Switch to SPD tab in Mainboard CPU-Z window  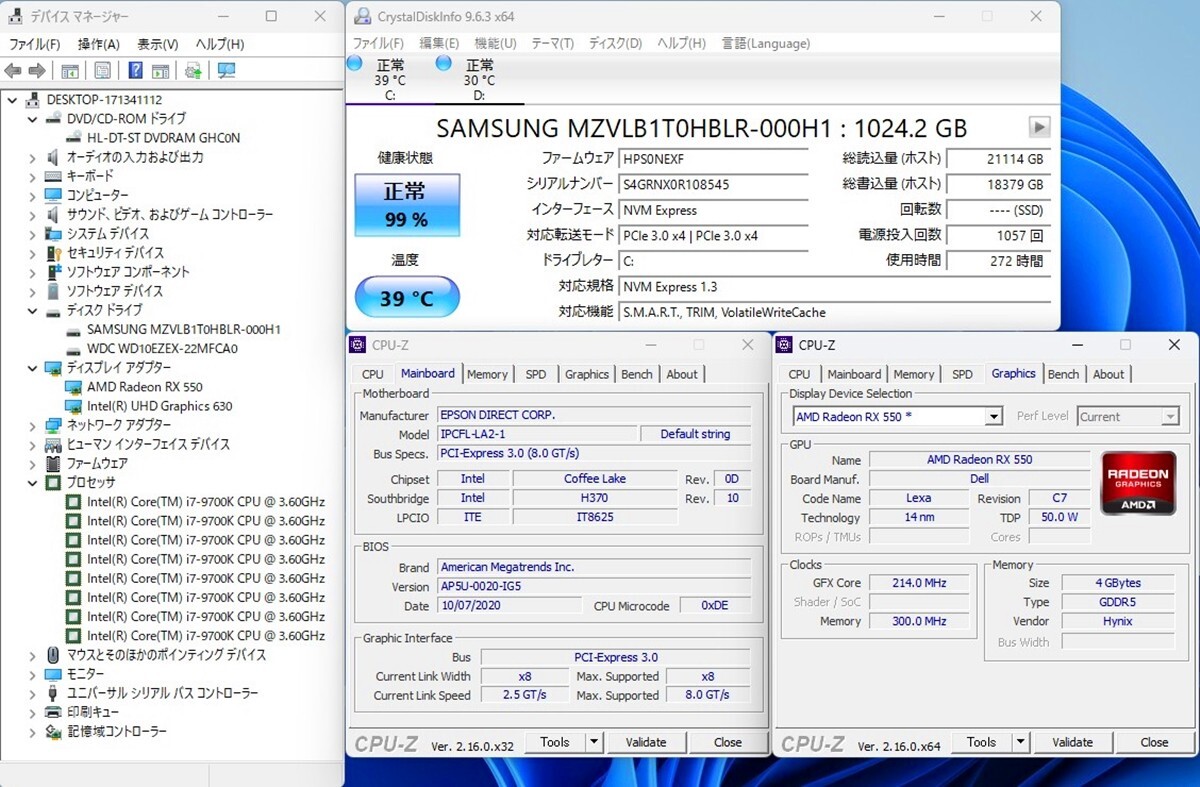tap(536, 374)
